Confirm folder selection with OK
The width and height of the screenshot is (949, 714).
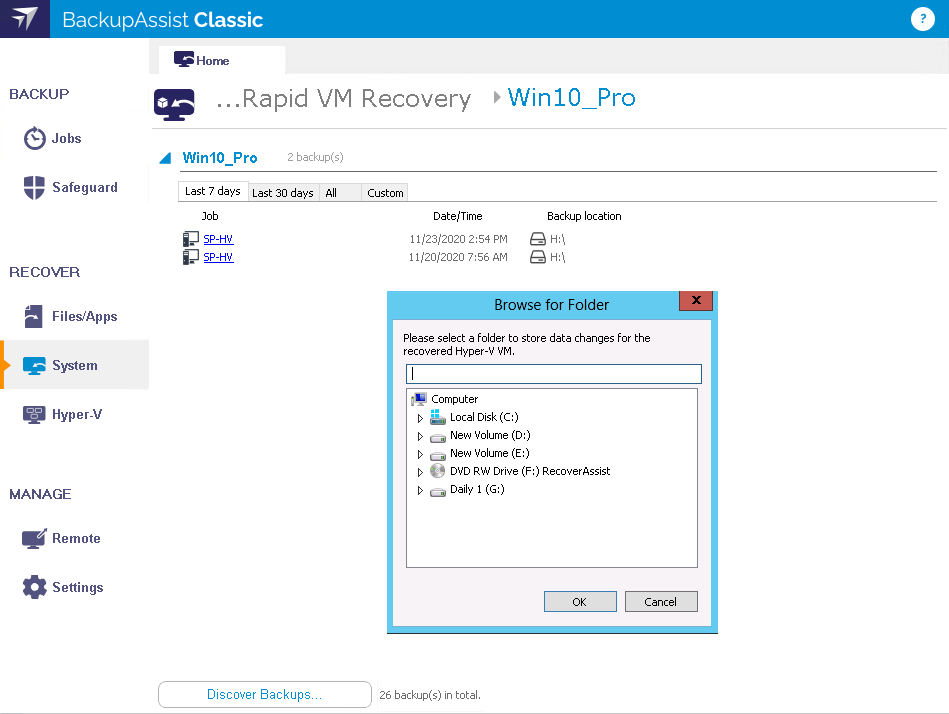click(580, 601)
